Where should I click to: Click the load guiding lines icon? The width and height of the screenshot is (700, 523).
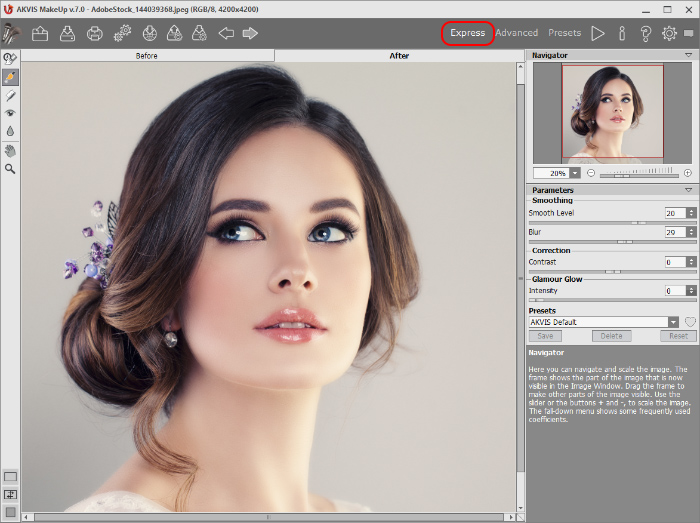pos(150,33)
